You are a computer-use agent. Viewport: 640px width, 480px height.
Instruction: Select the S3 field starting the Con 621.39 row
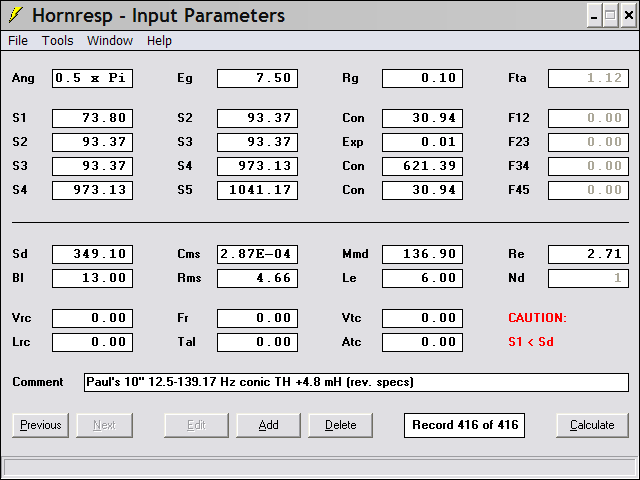pos(92,166)
